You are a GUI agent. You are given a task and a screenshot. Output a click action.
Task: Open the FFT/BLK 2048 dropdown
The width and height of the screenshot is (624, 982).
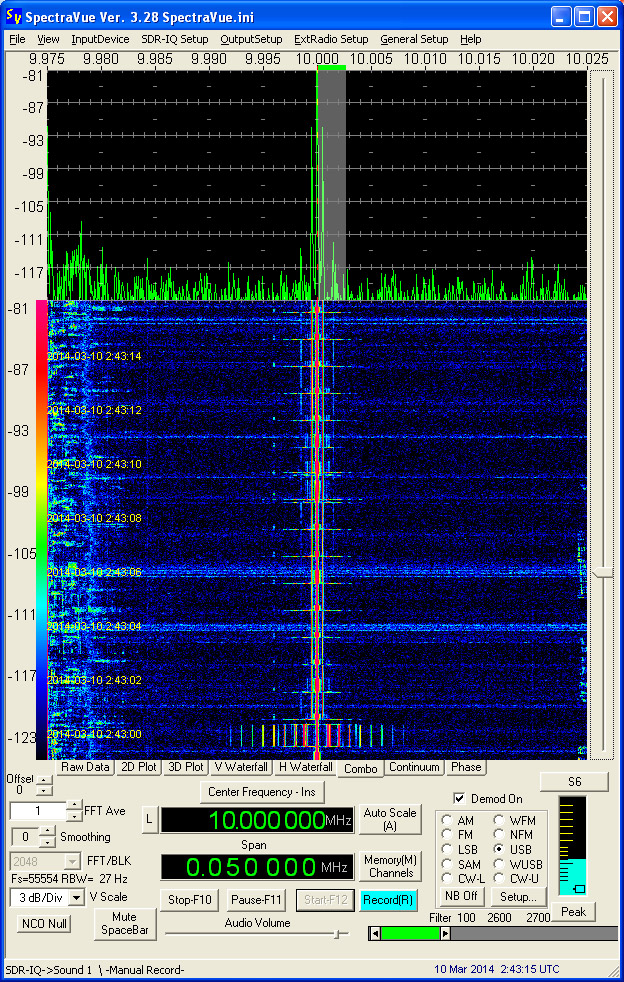click(x=75, y=861)
